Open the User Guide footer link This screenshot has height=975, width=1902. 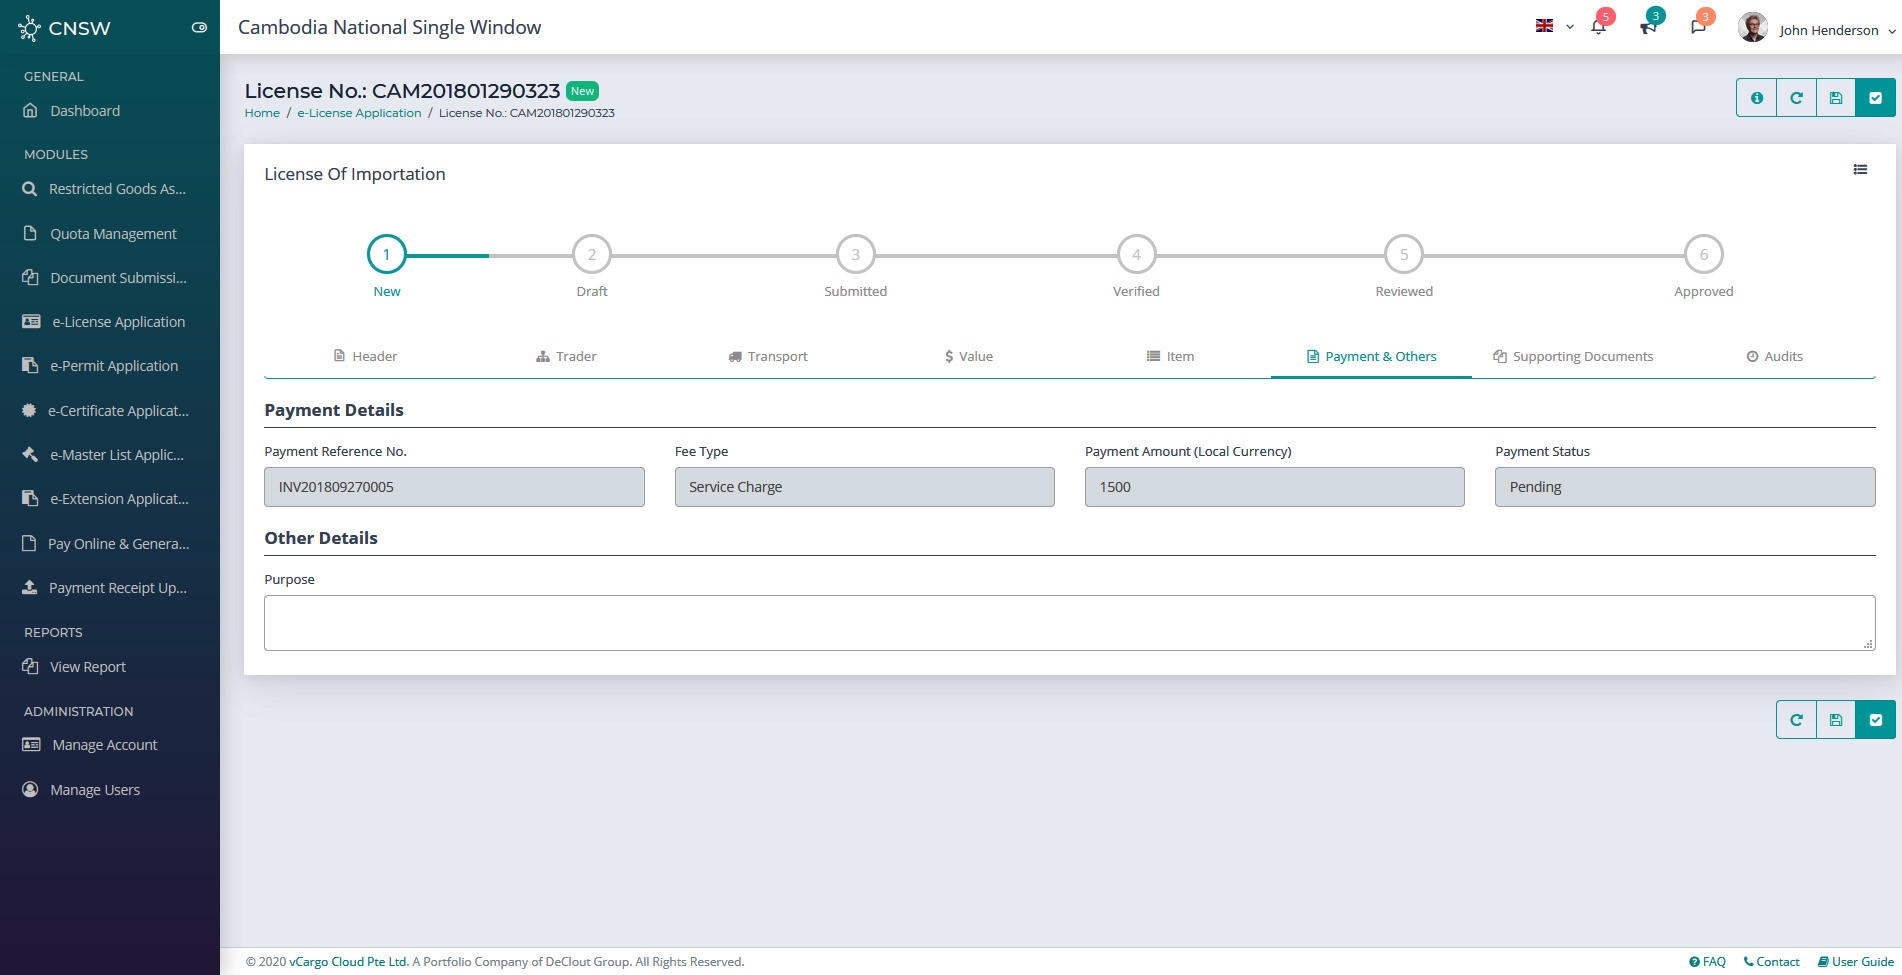coord(1856,962)
